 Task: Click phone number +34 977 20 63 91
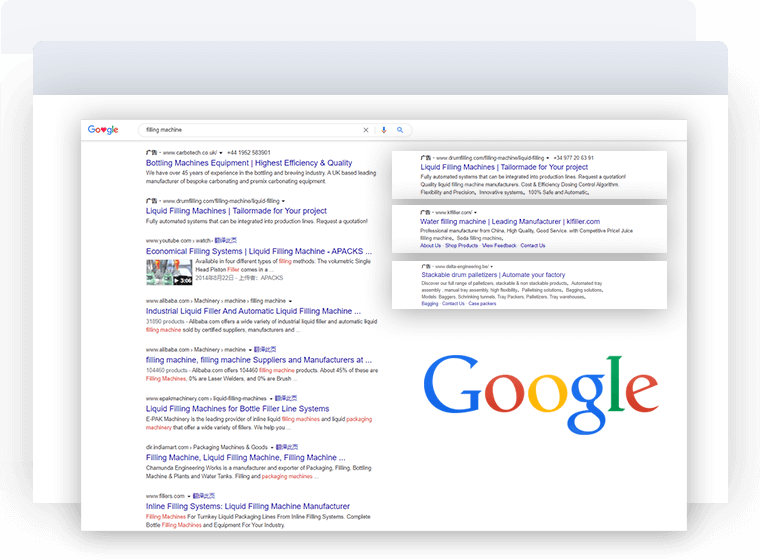point(573,158)
